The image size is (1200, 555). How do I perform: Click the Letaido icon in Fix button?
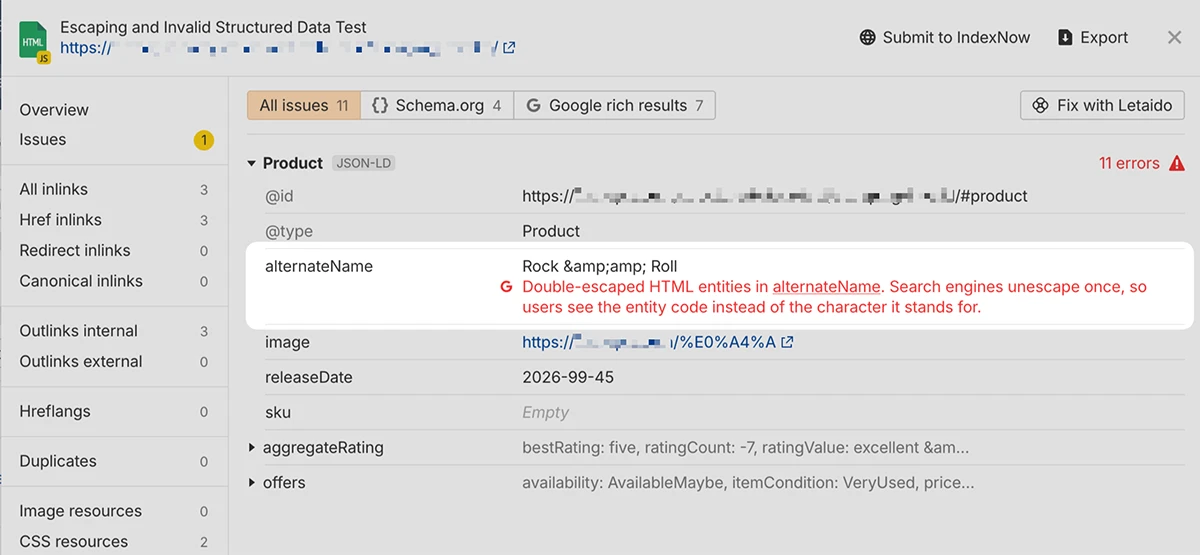[1040, 105]
